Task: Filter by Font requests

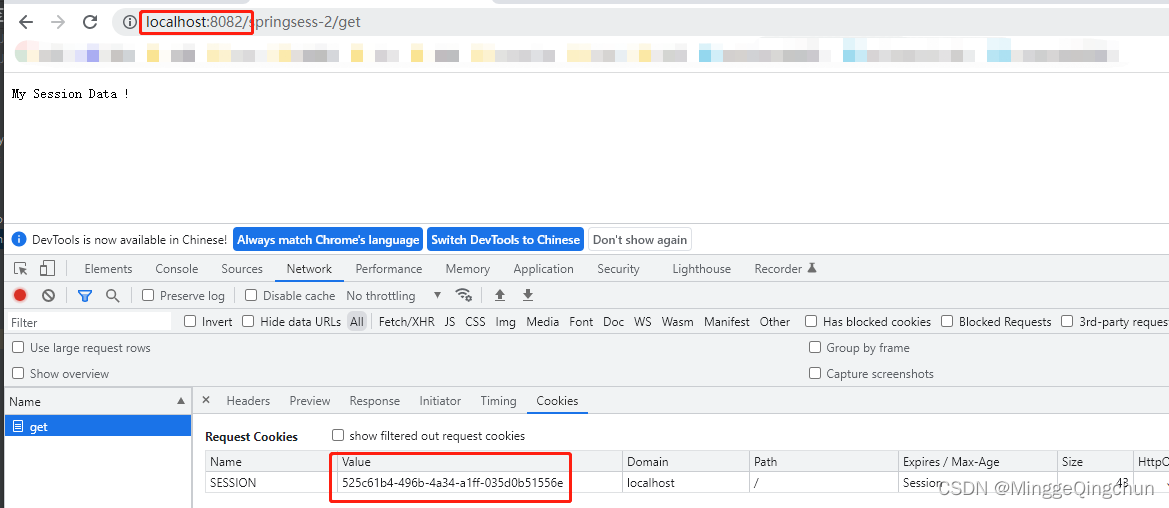Action: point(581,322)
